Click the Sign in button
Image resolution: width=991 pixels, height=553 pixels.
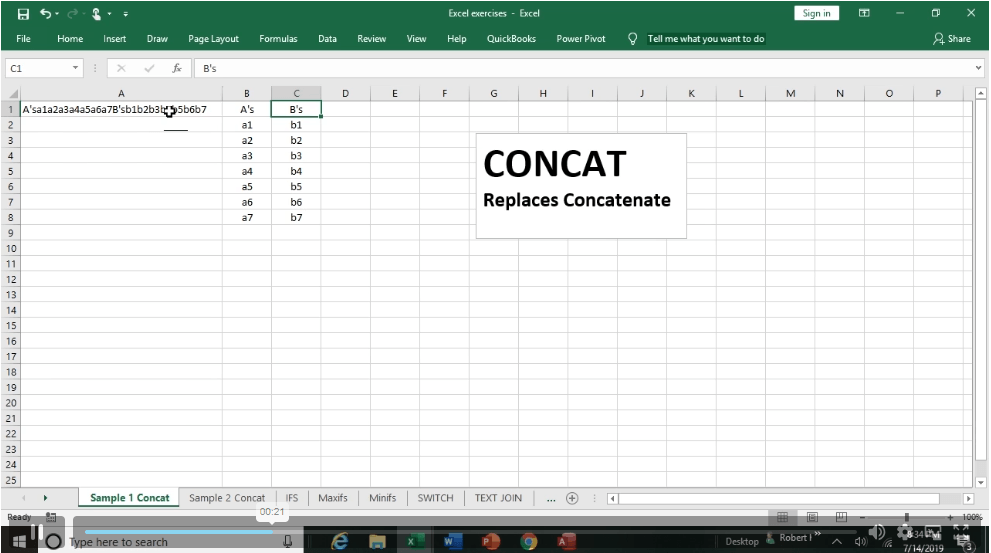(817, 13)
